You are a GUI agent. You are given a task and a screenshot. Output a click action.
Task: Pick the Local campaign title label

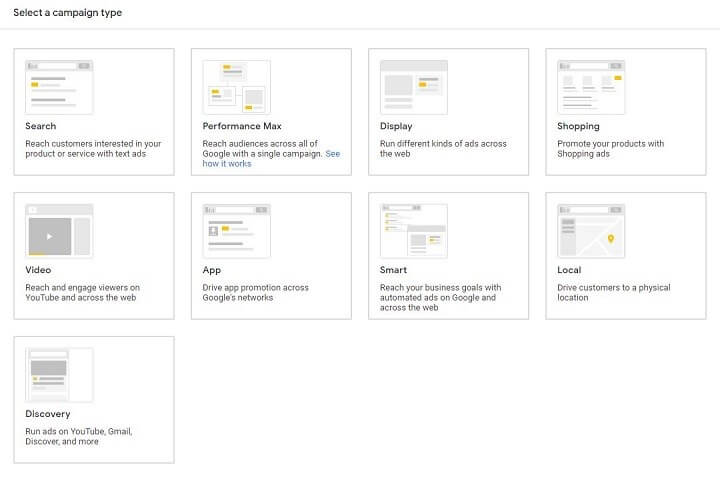[569, 270]
